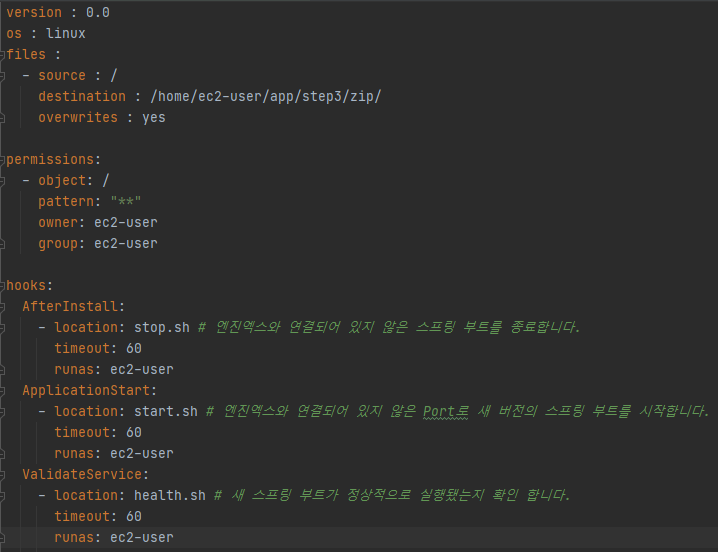The width and height of the screenshot is (718, 552).
Task: Click the 'start.sh' script name
Action: (165, 412)
